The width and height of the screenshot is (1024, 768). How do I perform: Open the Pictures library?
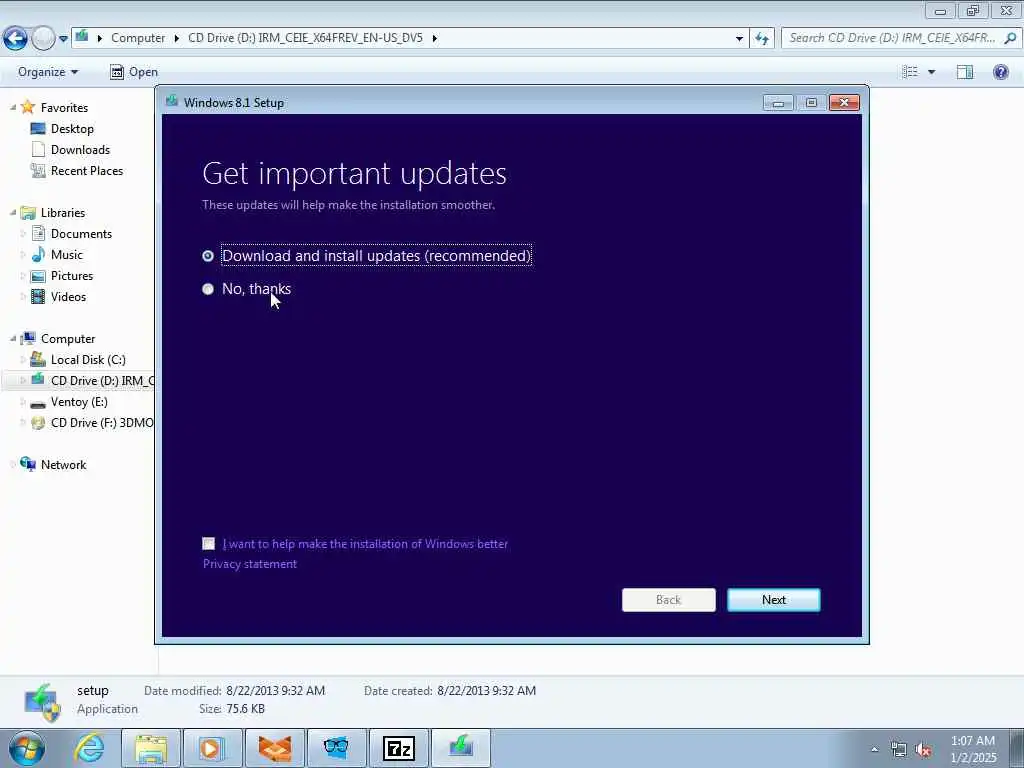click(x=72, y=276)
